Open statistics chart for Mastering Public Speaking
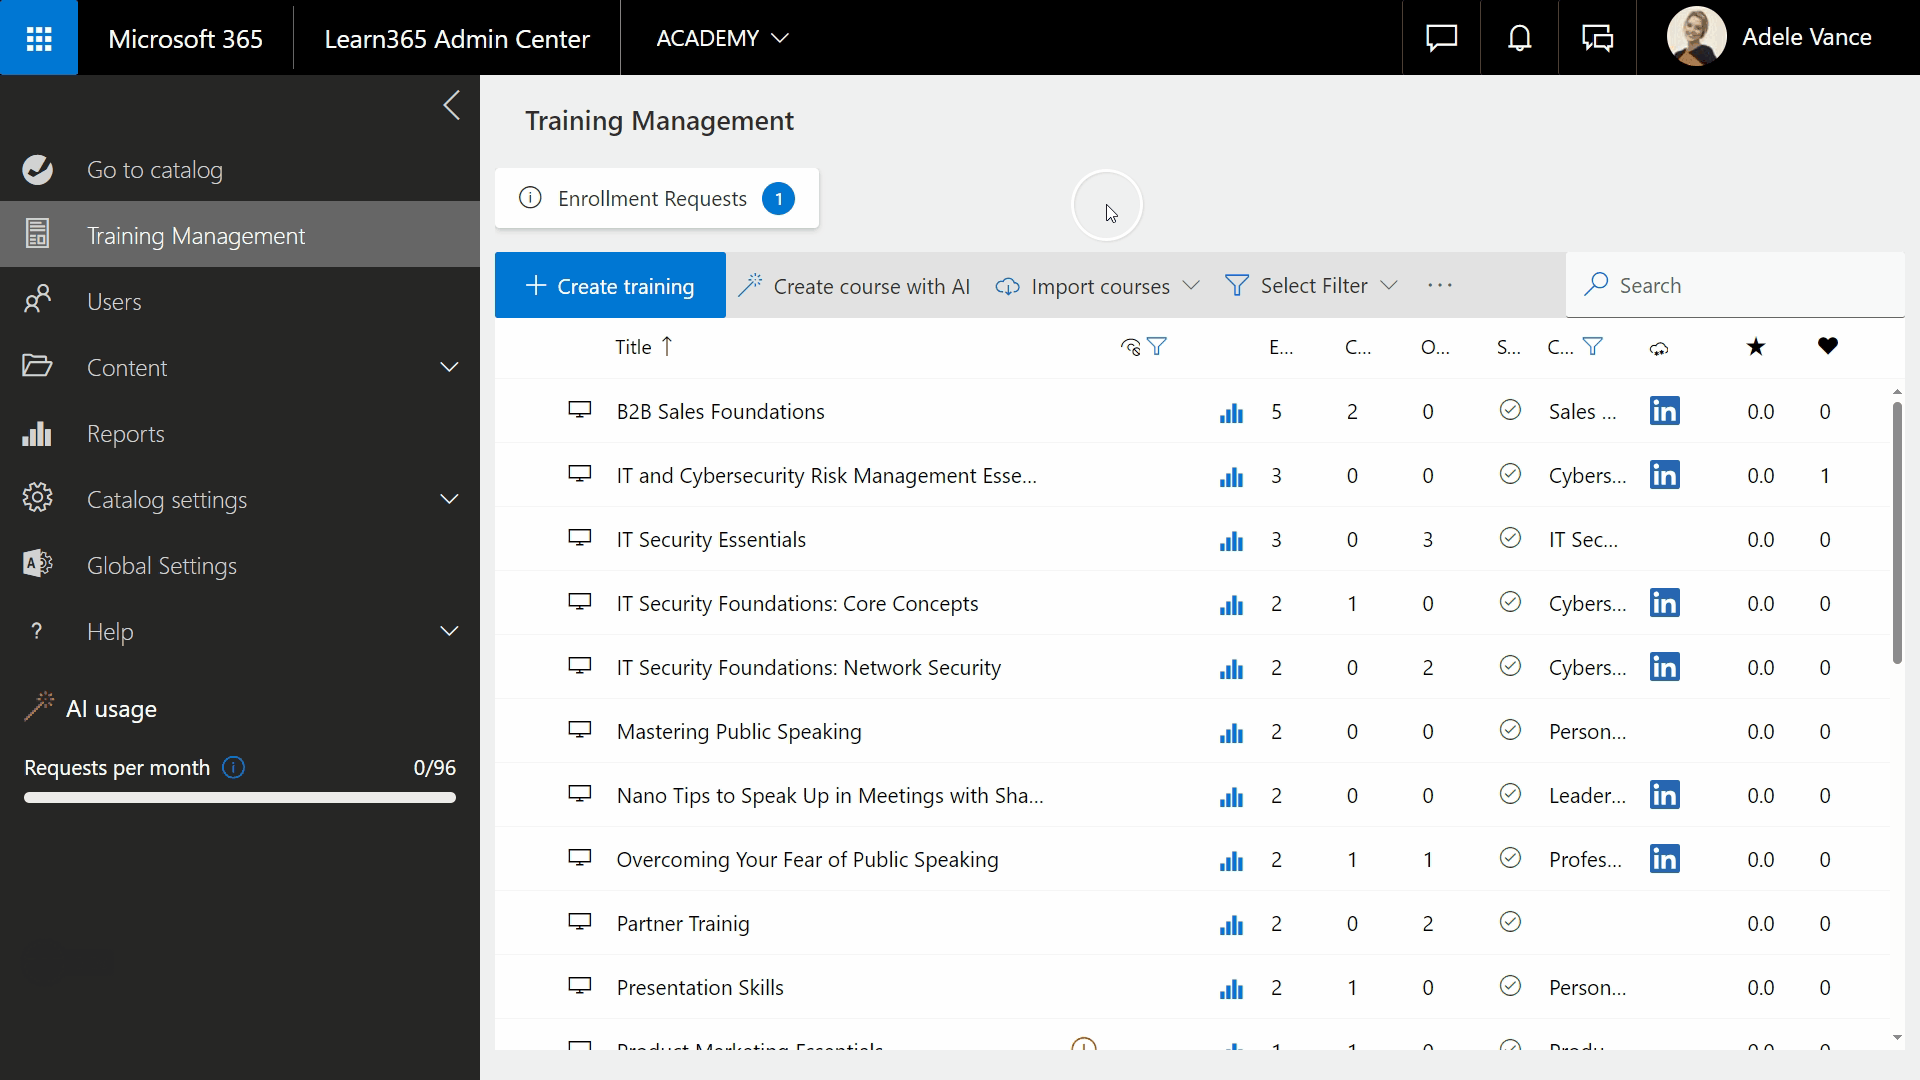 click(x=1231, y=733)
